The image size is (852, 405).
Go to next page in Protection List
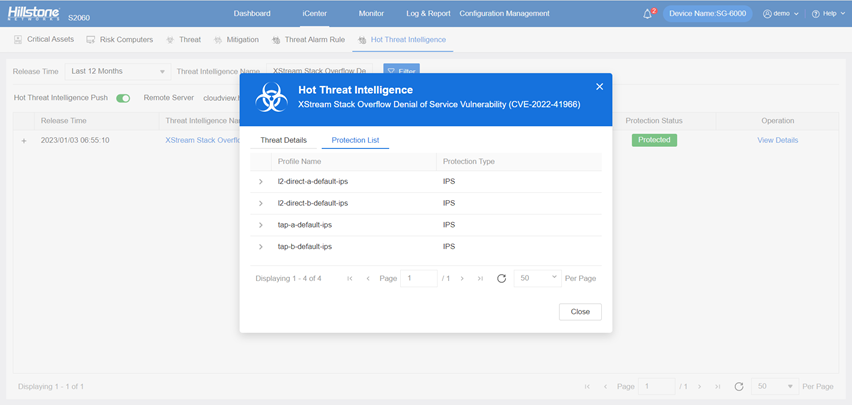462,278
